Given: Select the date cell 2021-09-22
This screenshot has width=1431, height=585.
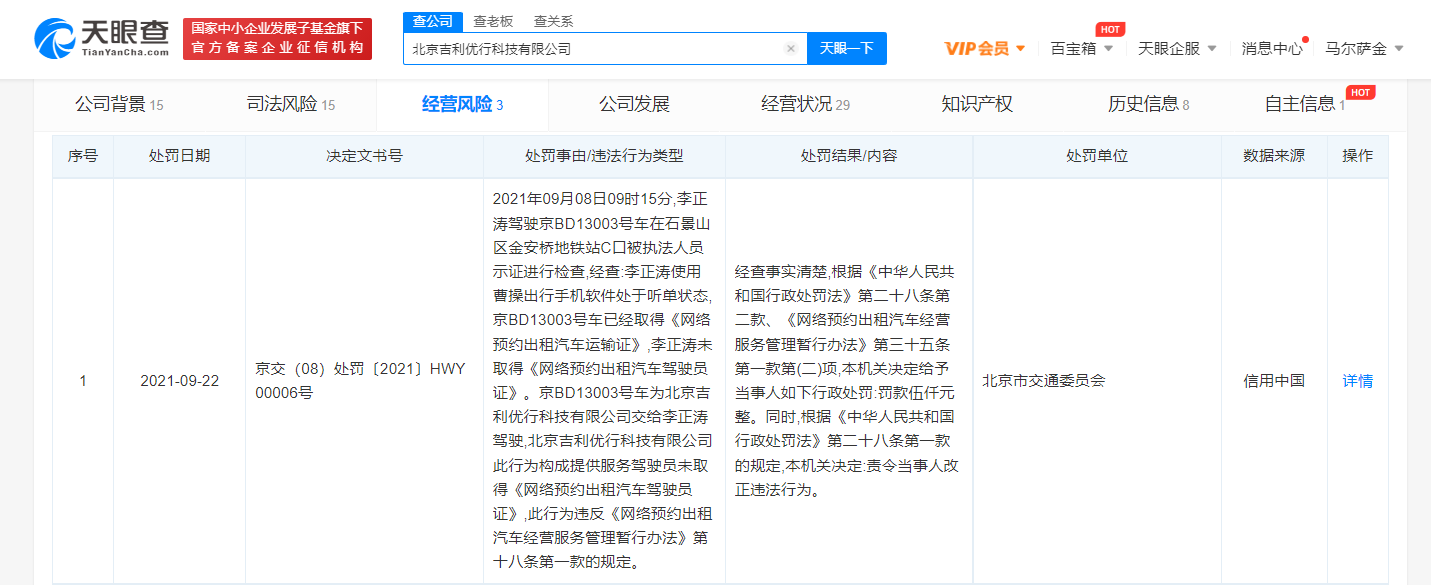Looking at the screenshot, I should point(179,381).
